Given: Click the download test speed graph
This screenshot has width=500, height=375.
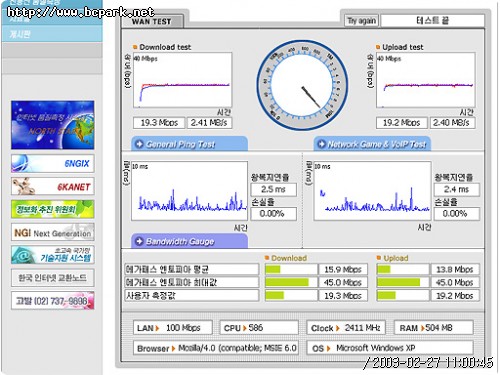Looking at the screenshot, I should coord(182,80).
